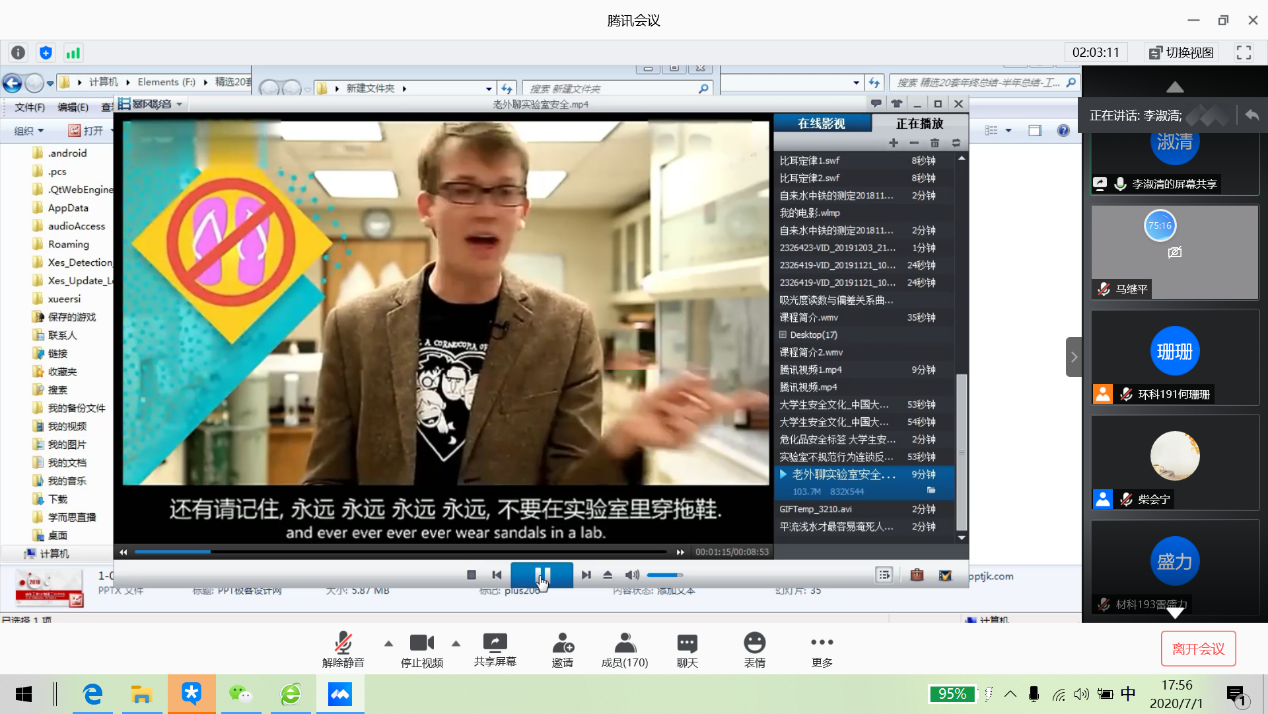Open the emoji reactions icon
Image resolution: width=1268 pixels, height=714 pixels.
coord(754,643)
